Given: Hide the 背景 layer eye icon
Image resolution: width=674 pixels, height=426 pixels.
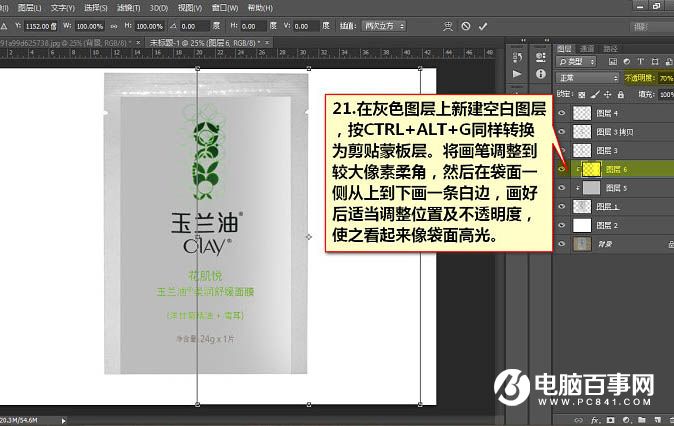Looking at the screenshot, I should point(561,244).
